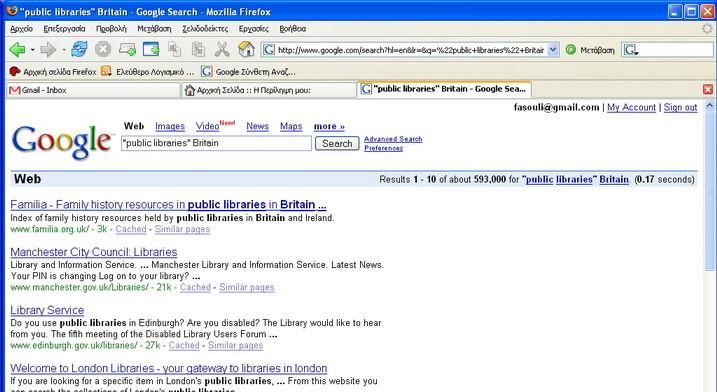Click the browser search box field

[x=676, y=50]
